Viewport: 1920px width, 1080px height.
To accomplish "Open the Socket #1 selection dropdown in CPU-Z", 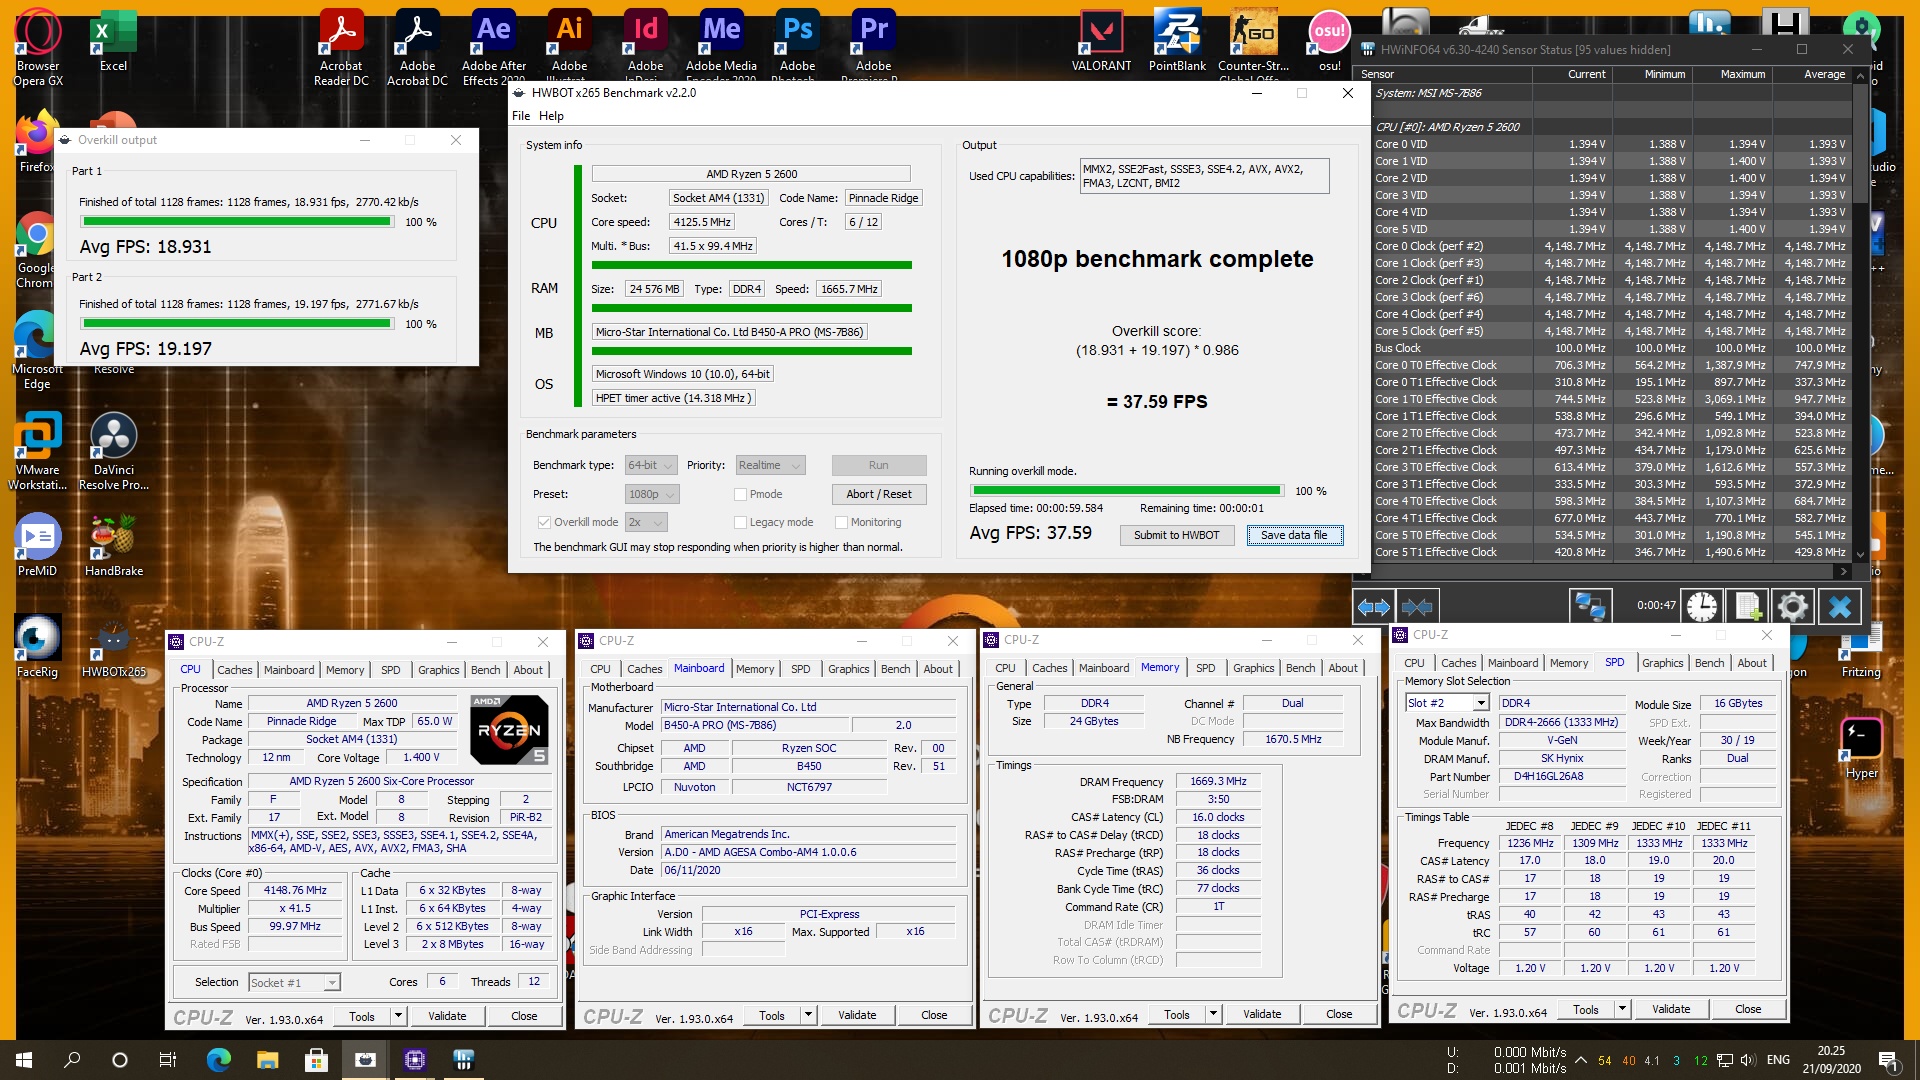I will click(294, 983).
